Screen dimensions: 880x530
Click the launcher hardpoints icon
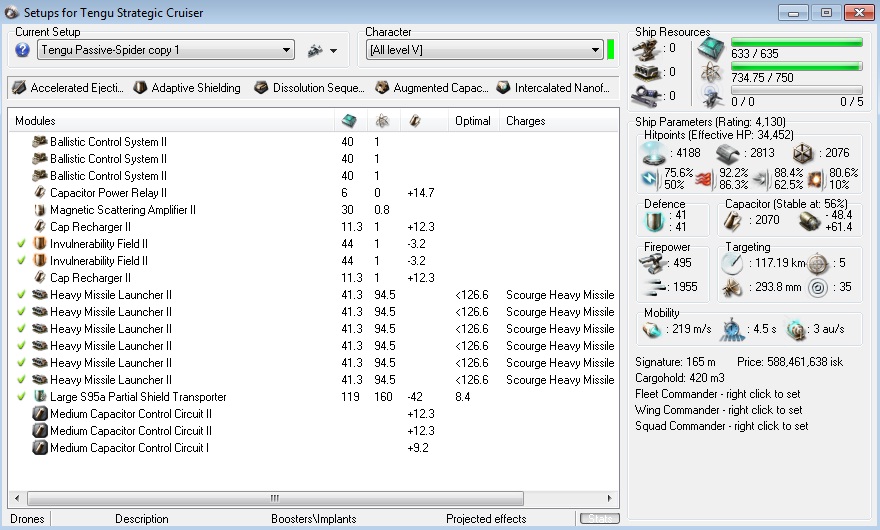(646, 73)
